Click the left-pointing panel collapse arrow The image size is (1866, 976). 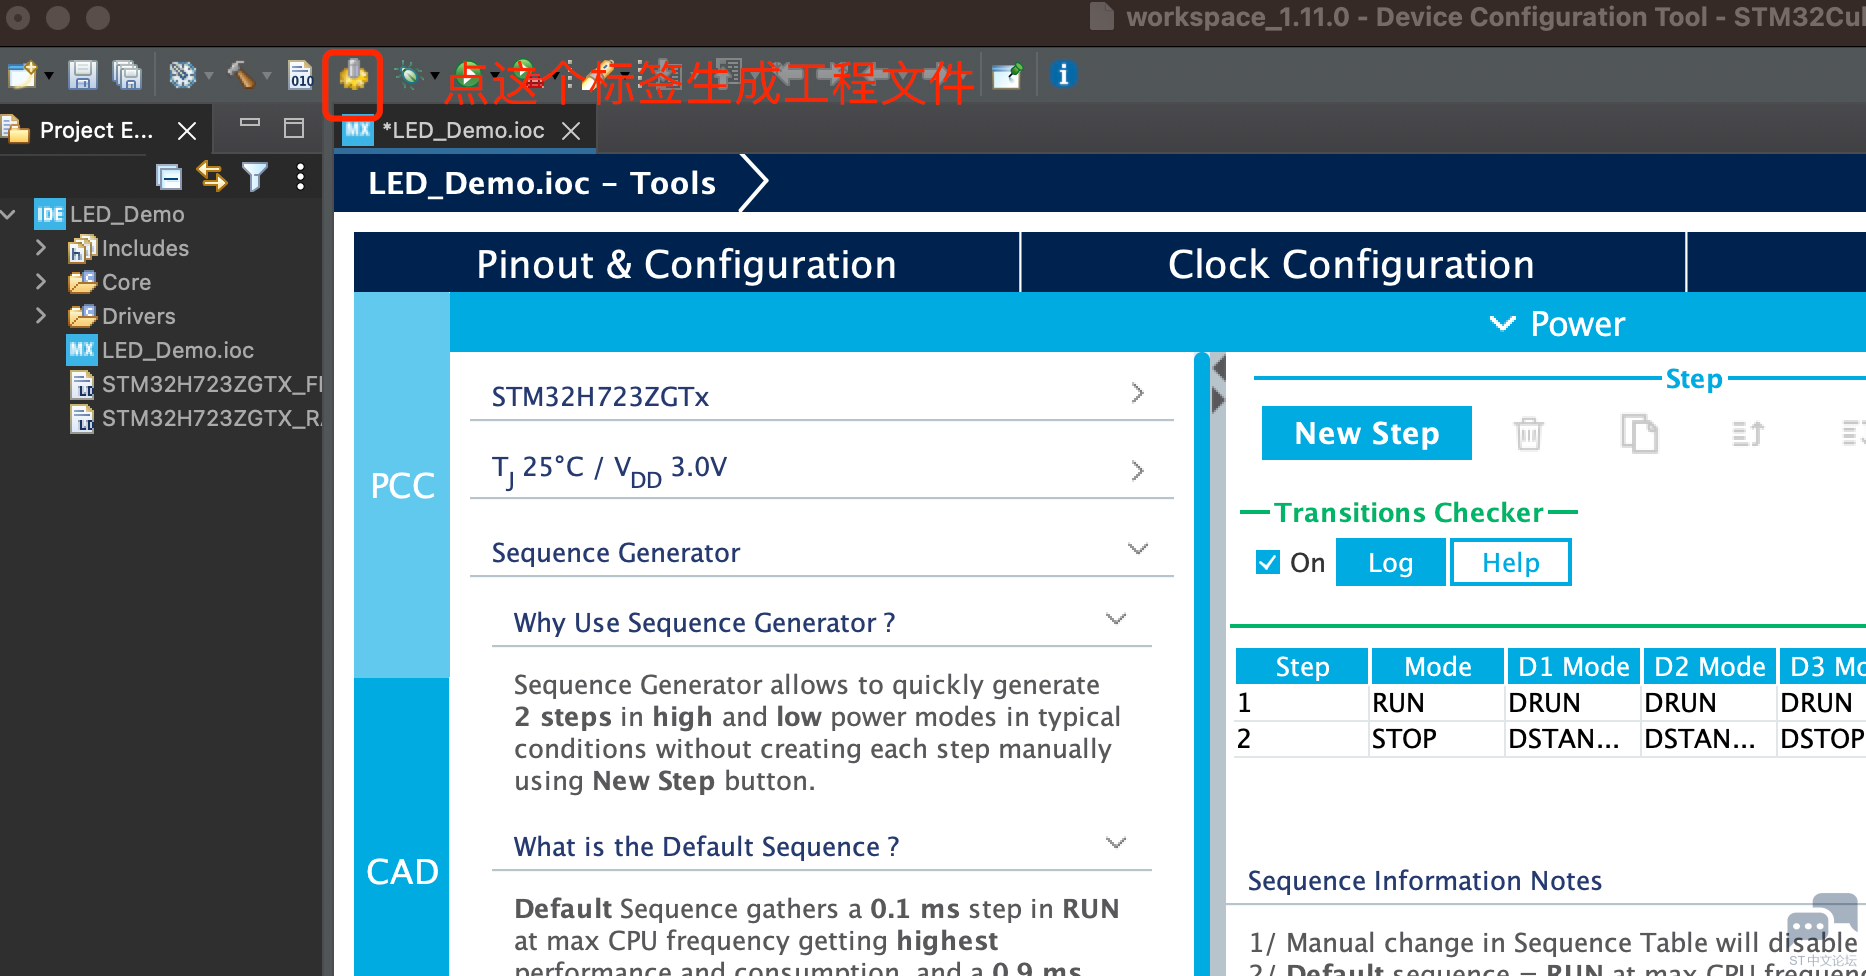(x=1218, y=368)
